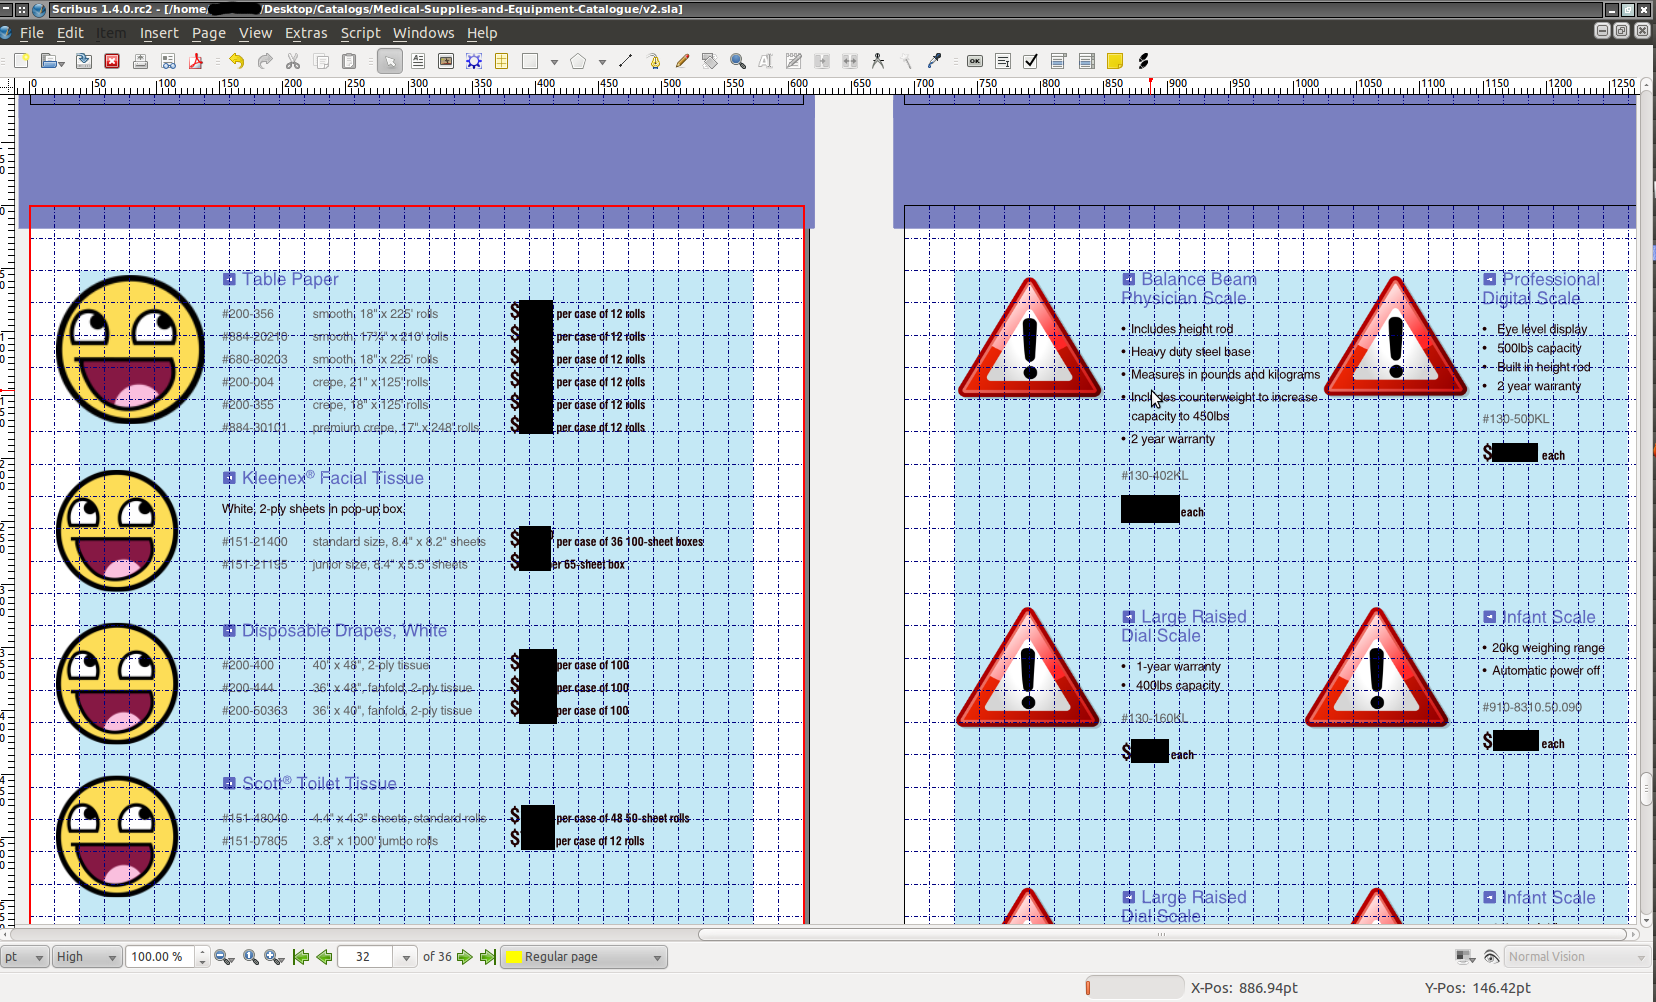
Task: Jump to the first page button
Action: (301, 957)
